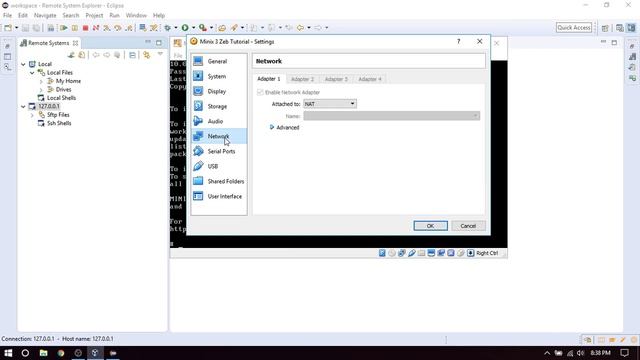Image resolution: width=640 pixels, height=360 pixels.
Task: Open the Run button dropdown arrow
Action: pyautogui.click(x=193, y=28)
